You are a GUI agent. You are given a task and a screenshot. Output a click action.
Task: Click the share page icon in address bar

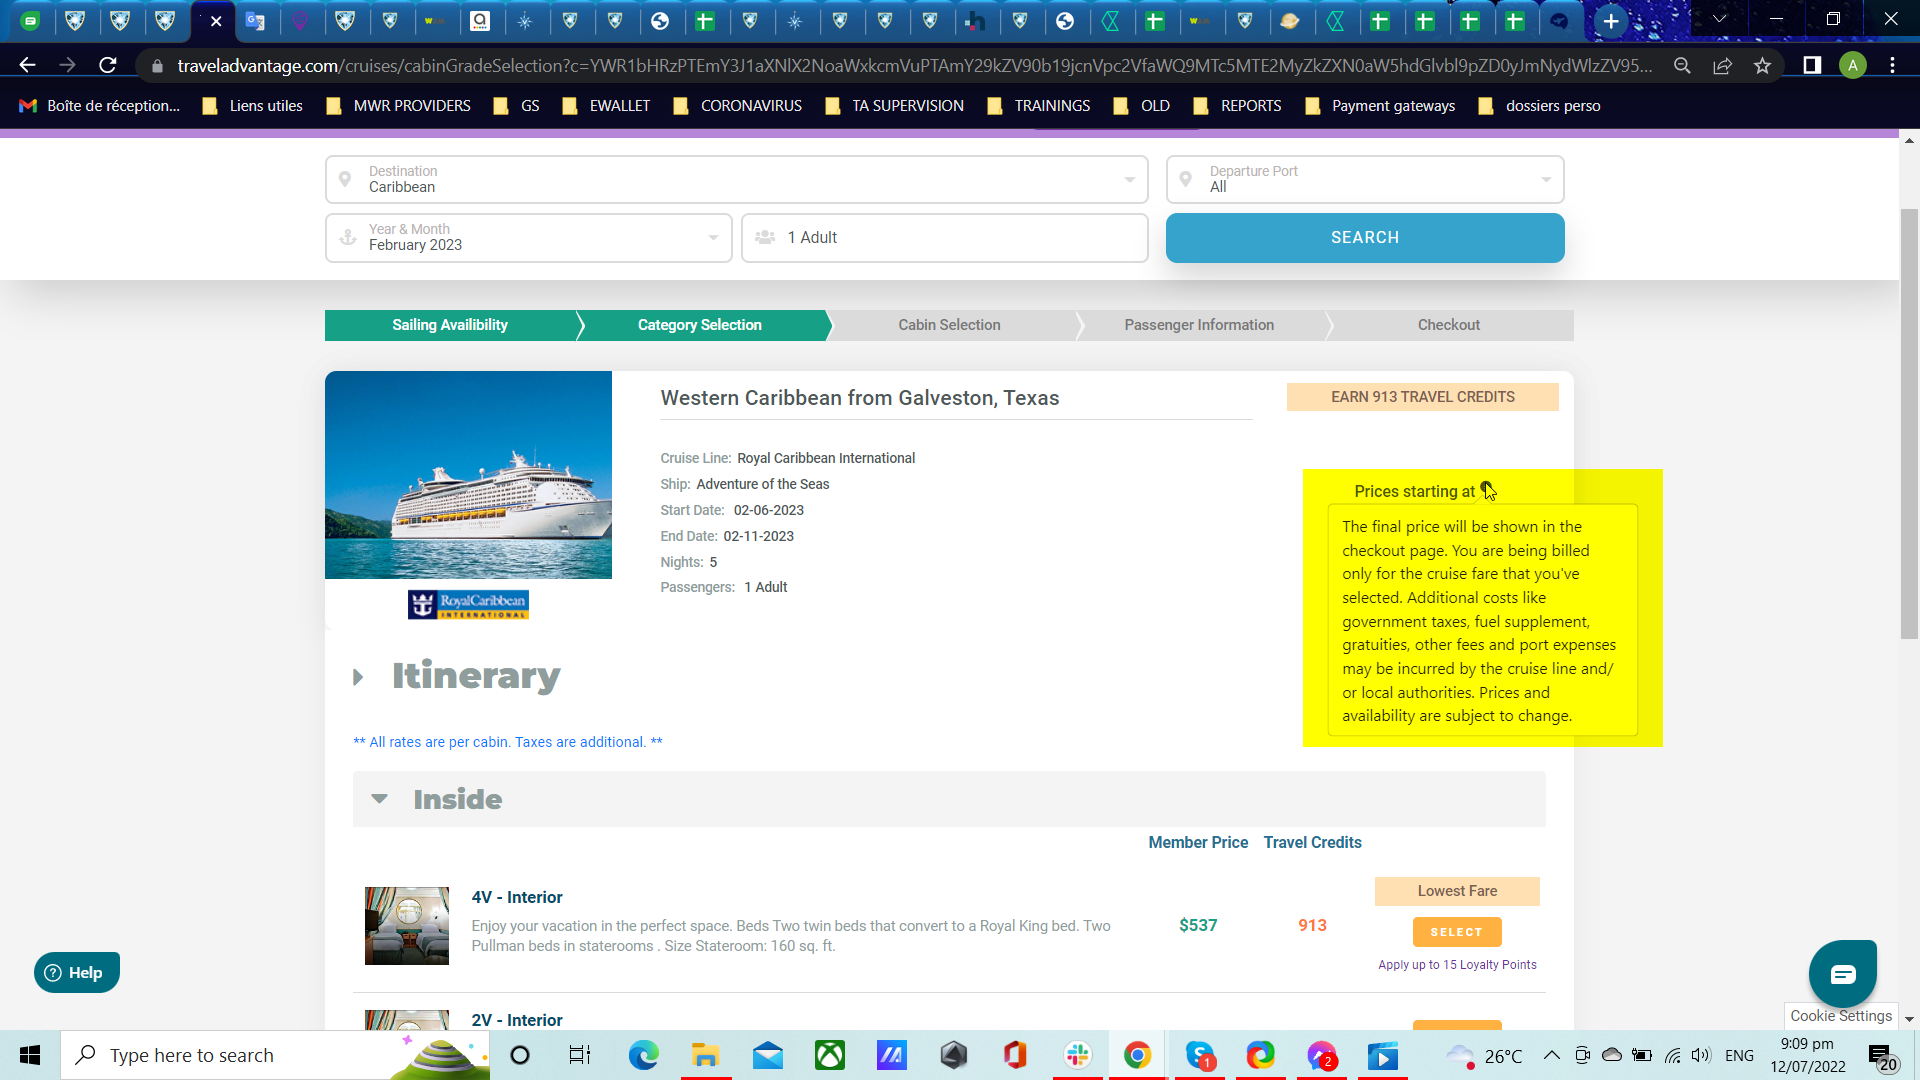coord(1722,65)
